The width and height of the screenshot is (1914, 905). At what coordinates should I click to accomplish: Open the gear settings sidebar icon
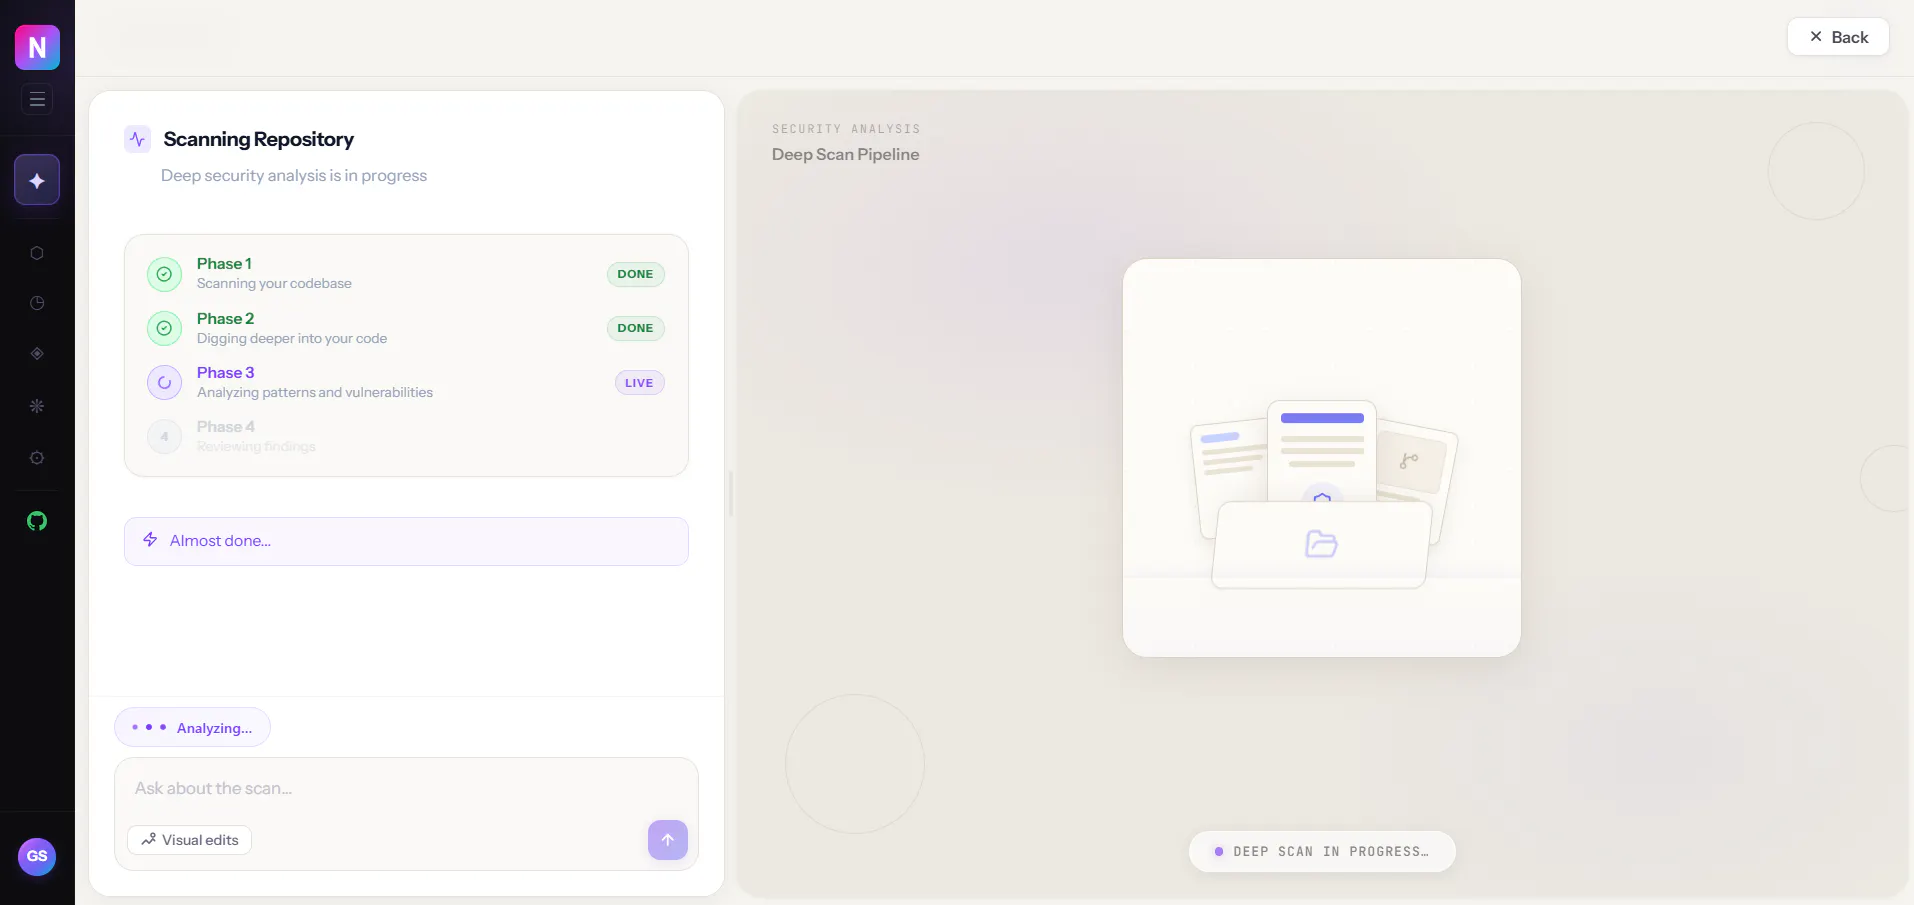coord(37,458)
